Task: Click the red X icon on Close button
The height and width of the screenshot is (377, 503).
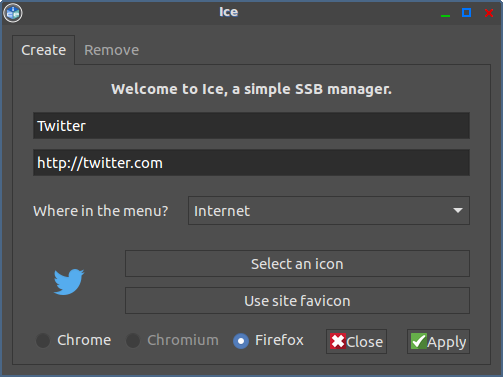Action: tap(338, 341)
